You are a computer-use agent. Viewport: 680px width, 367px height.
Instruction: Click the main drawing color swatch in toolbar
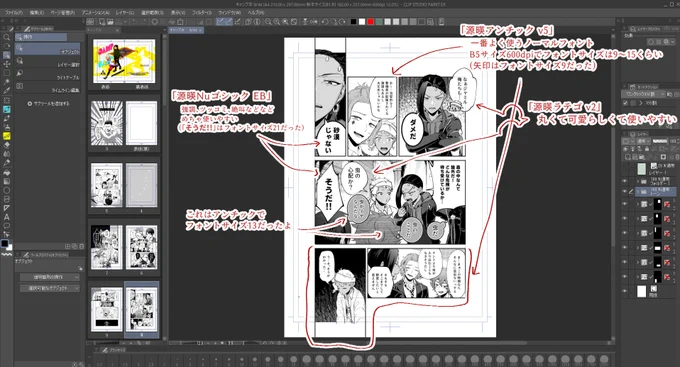[x=5, y=243]
